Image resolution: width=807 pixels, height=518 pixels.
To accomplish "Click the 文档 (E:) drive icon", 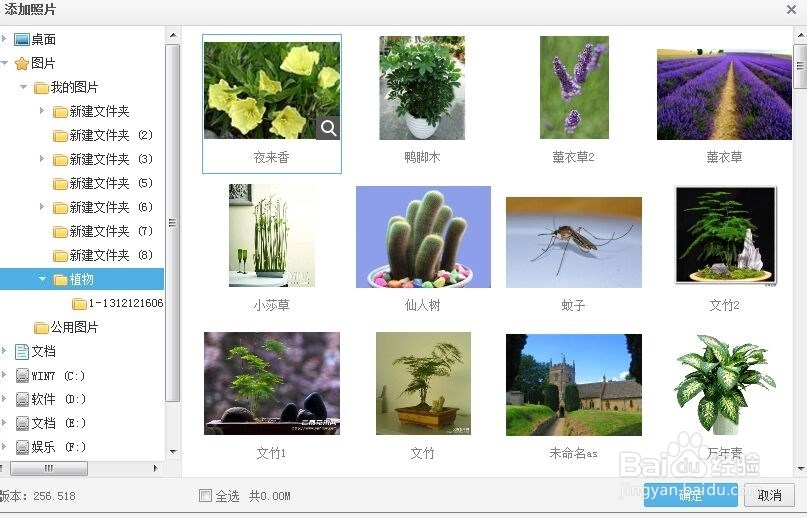I will 22,423.
